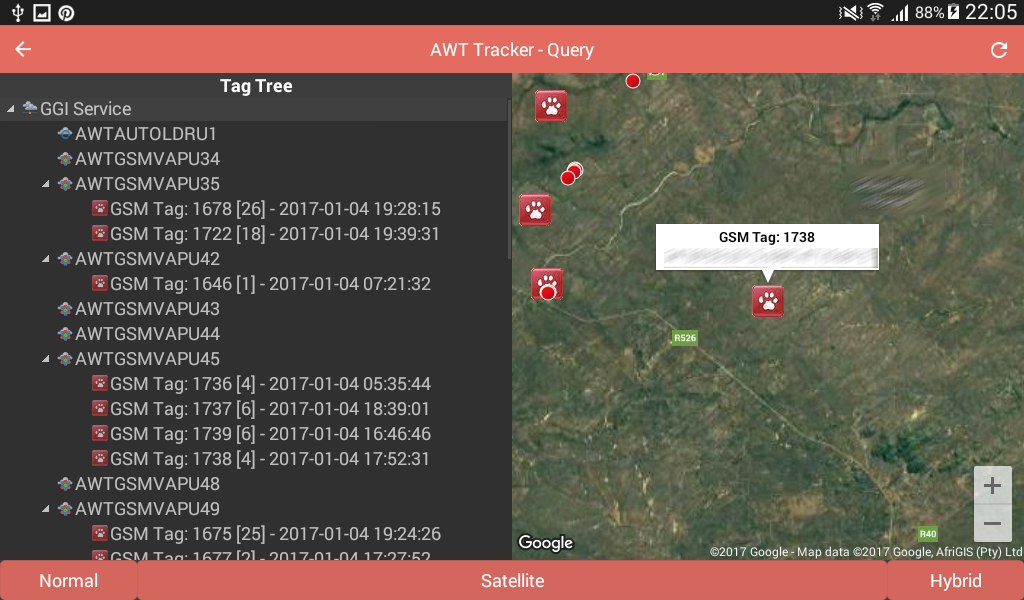Click the topmost paw marker on the map

(x=551, y=106)
